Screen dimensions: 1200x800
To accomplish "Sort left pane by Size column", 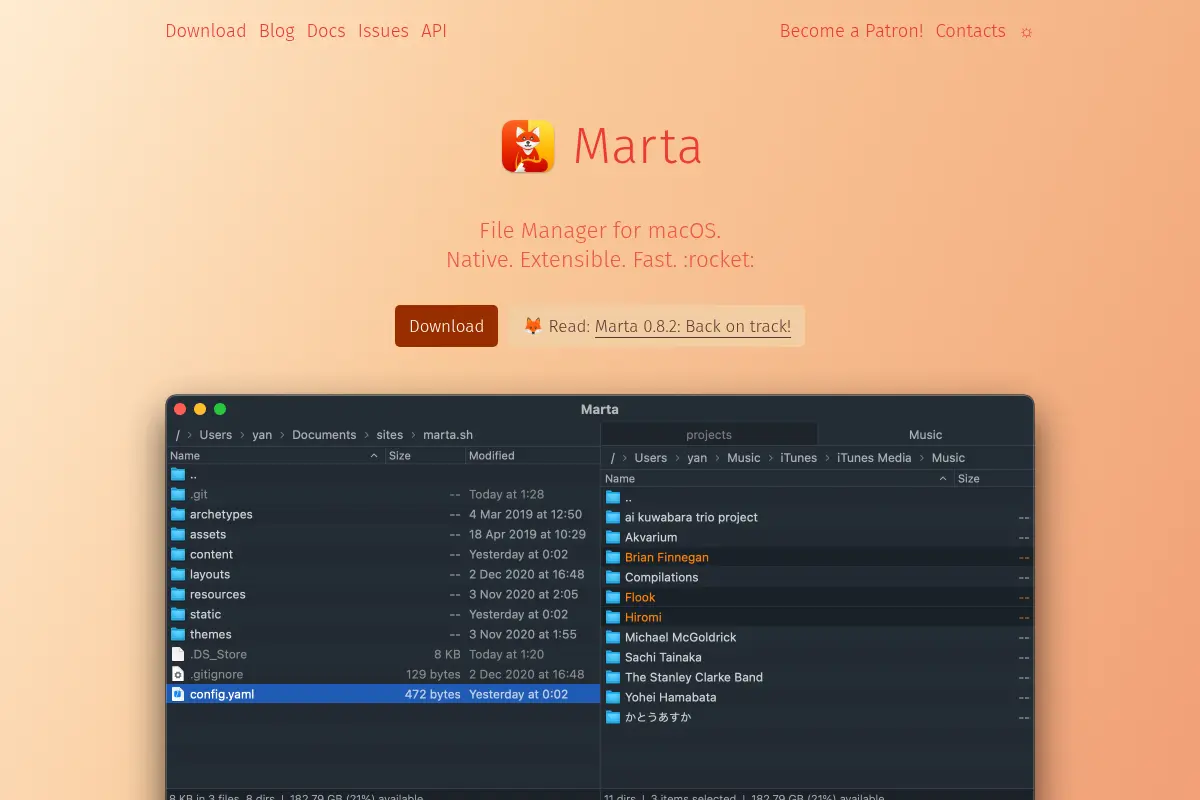I will click(x=425, y=455).
